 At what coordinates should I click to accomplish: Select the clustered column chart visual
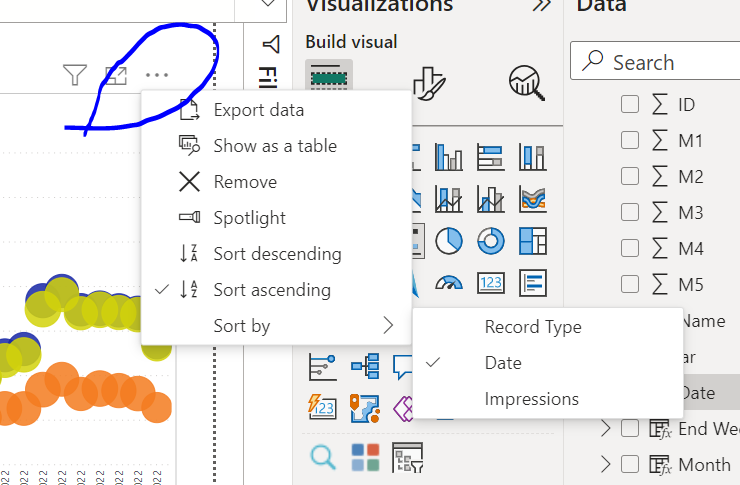pyautogui.click(x=448, y=157)
